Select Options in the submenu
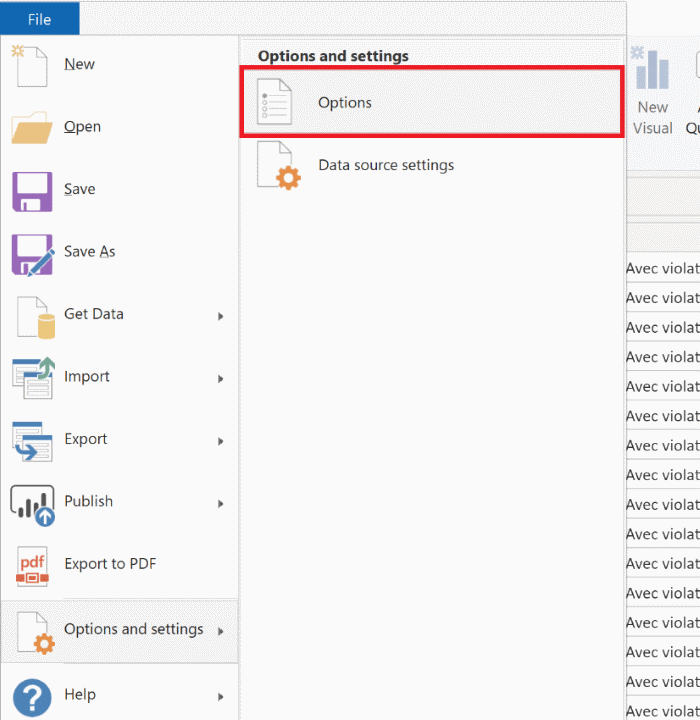Image resolution: width=700 pixels, height=720 pixels. coord(432,102)
